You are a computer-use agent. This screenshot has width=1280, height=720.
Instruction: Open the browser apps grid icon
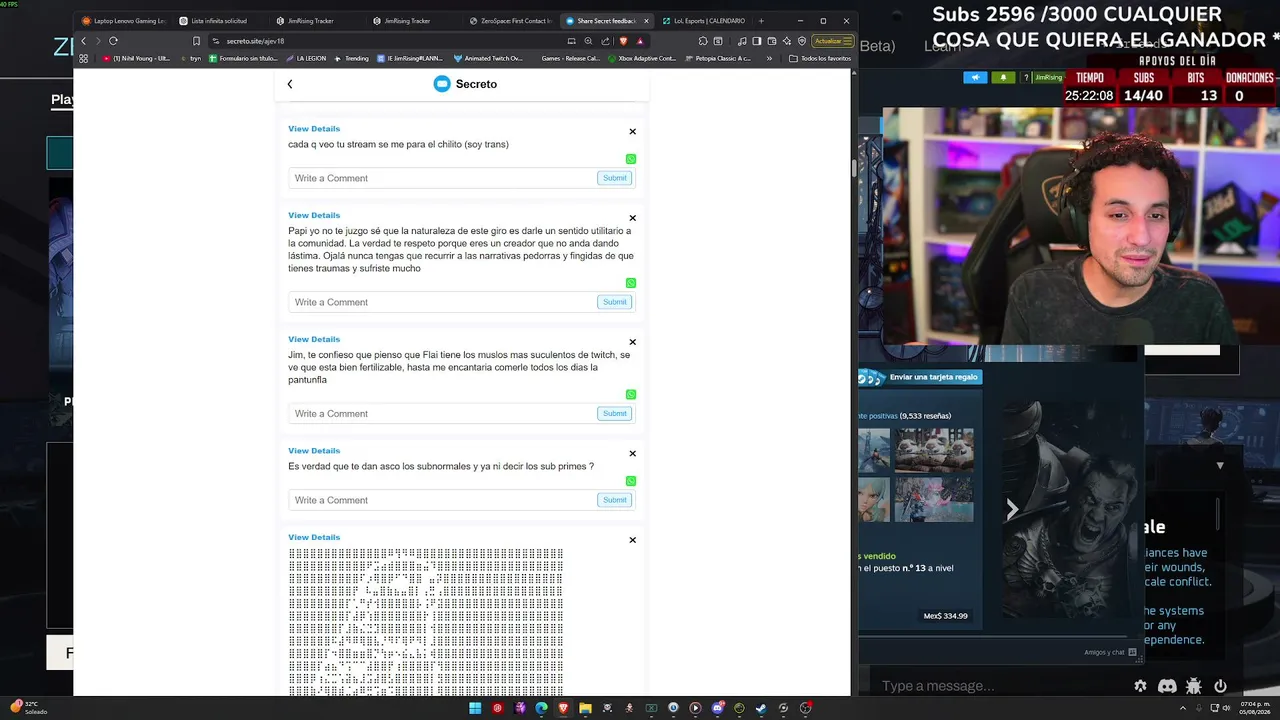[84, 58]
